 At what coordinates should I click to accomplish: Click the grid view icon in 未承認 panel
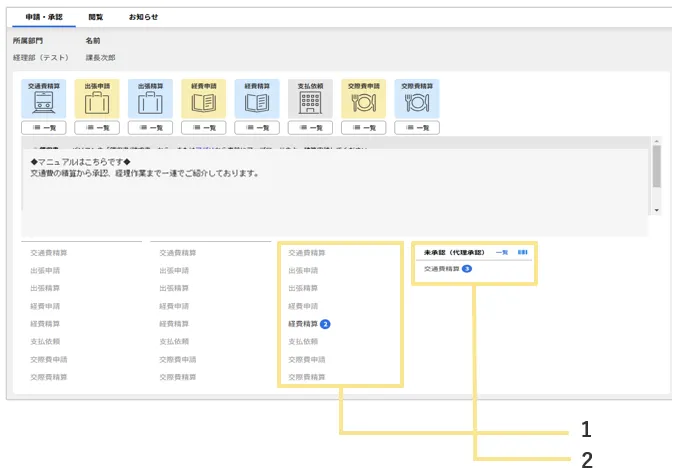pyautogui.click(x=521, y=253)
